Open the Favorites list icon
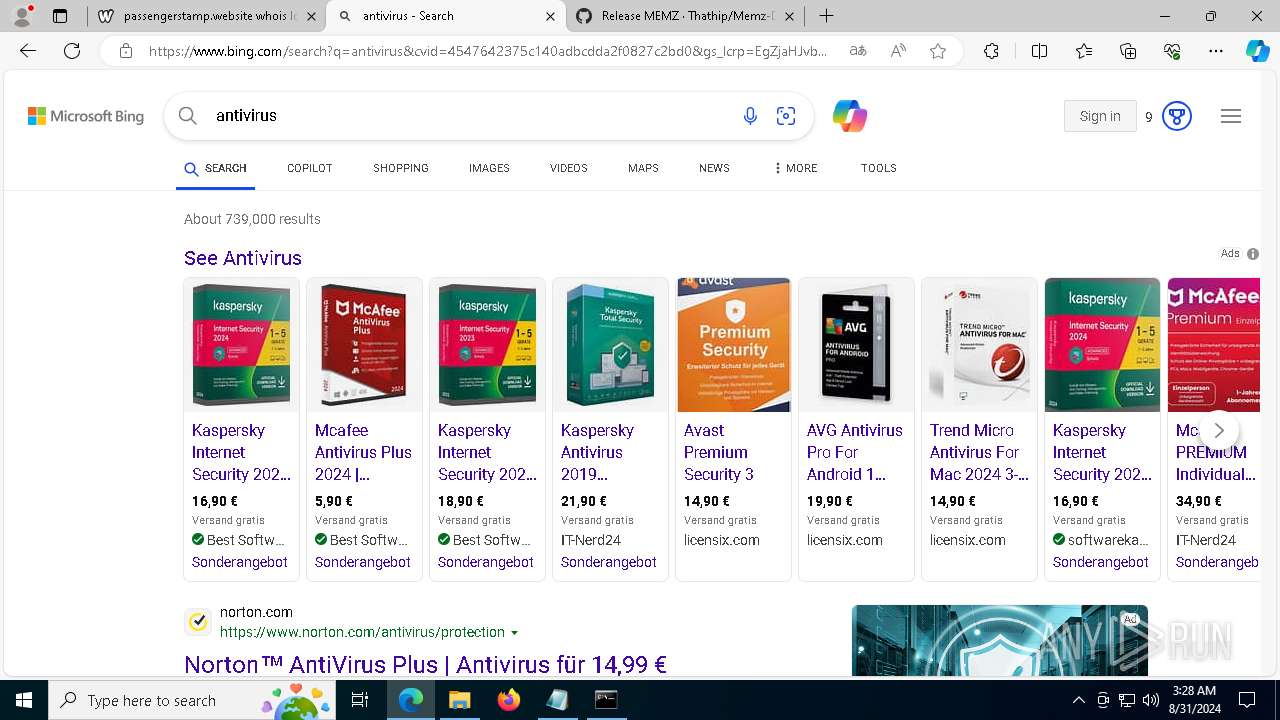This screenshot has height=720, width=1280. 1084,51
